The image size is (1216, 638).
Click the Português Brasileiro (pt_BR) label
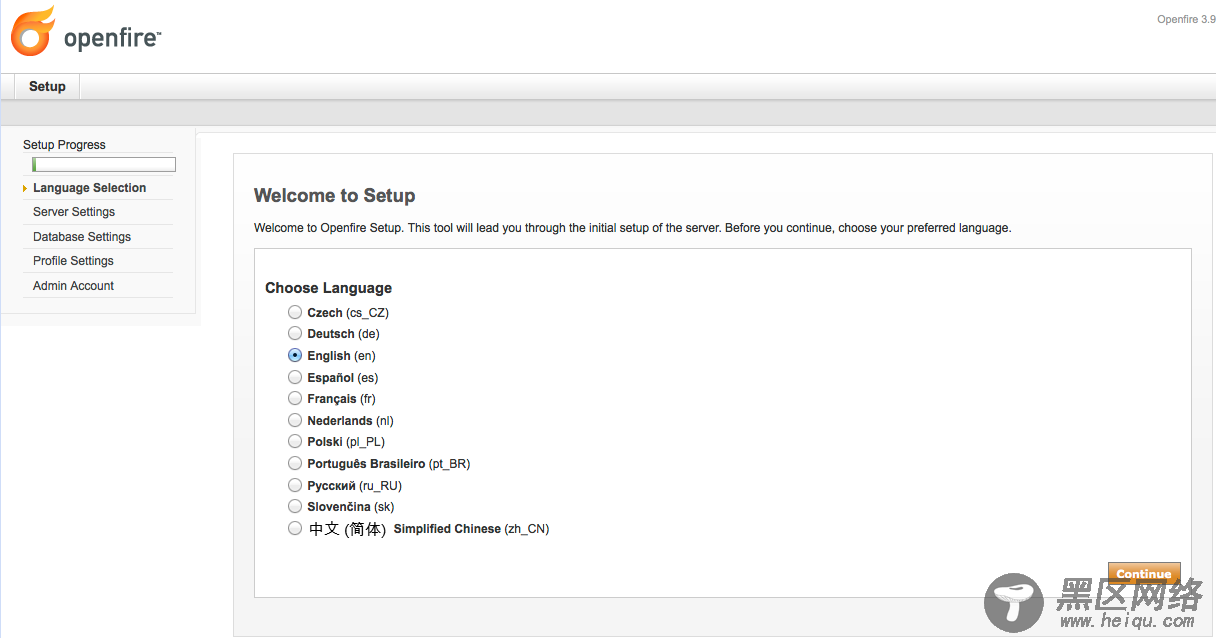pos(389,464)
